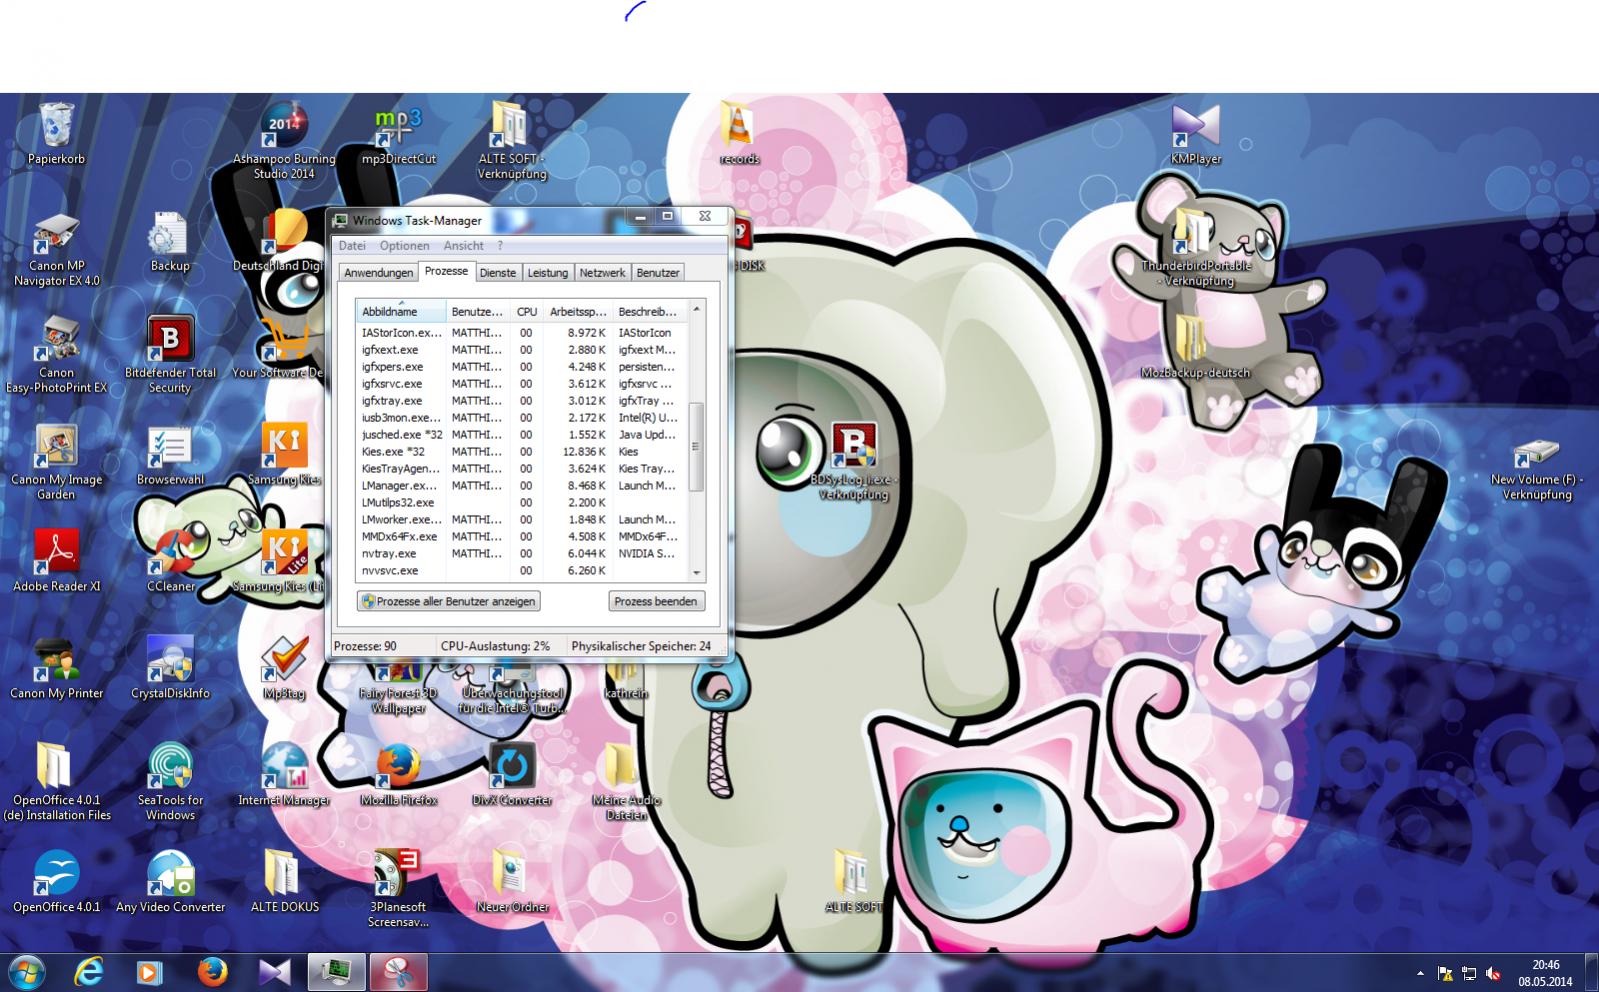The width and height of the screenshot is (1599, 992).
Task: Open the DivX Converter icon
Action: point(512,776)
